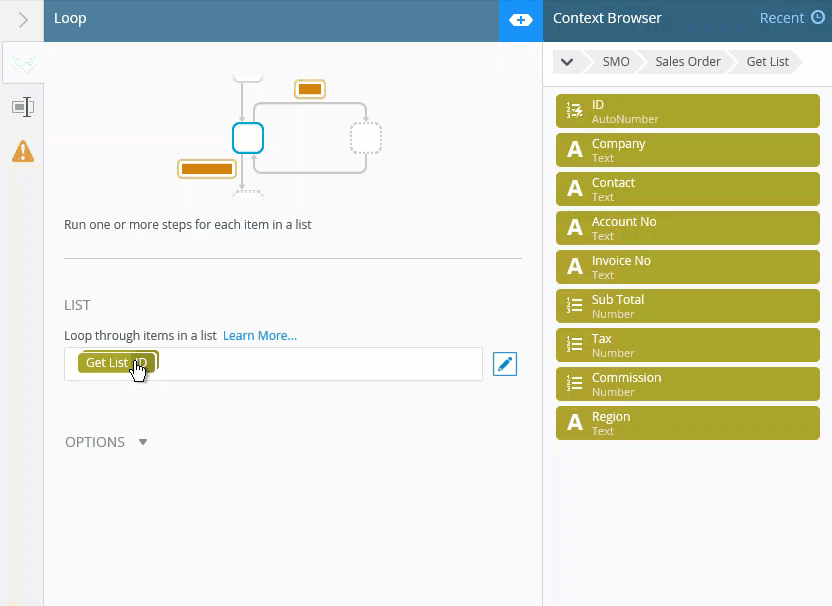832x606 pixels.
Task: Click the Loop panel title
Action: click(x=70, y=18)
